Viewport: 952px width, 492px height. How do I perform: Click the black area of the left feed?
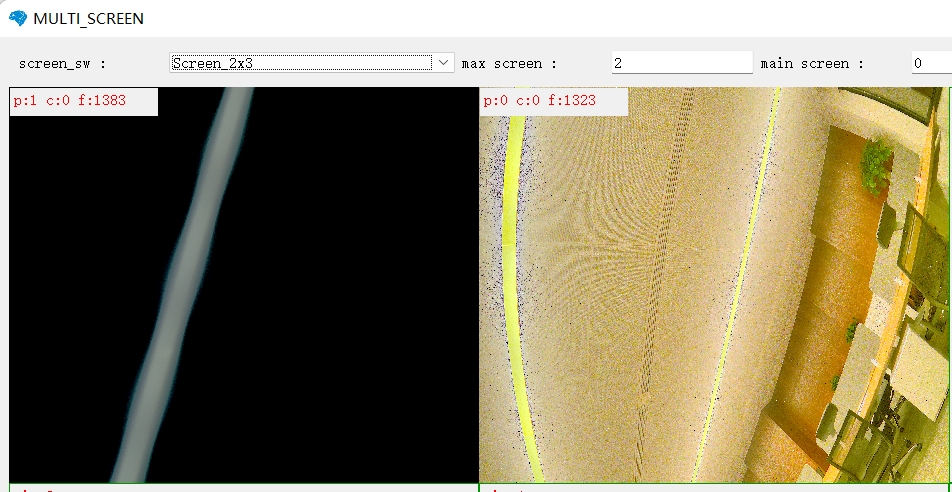pyautogui.click(x=360, y=300)
